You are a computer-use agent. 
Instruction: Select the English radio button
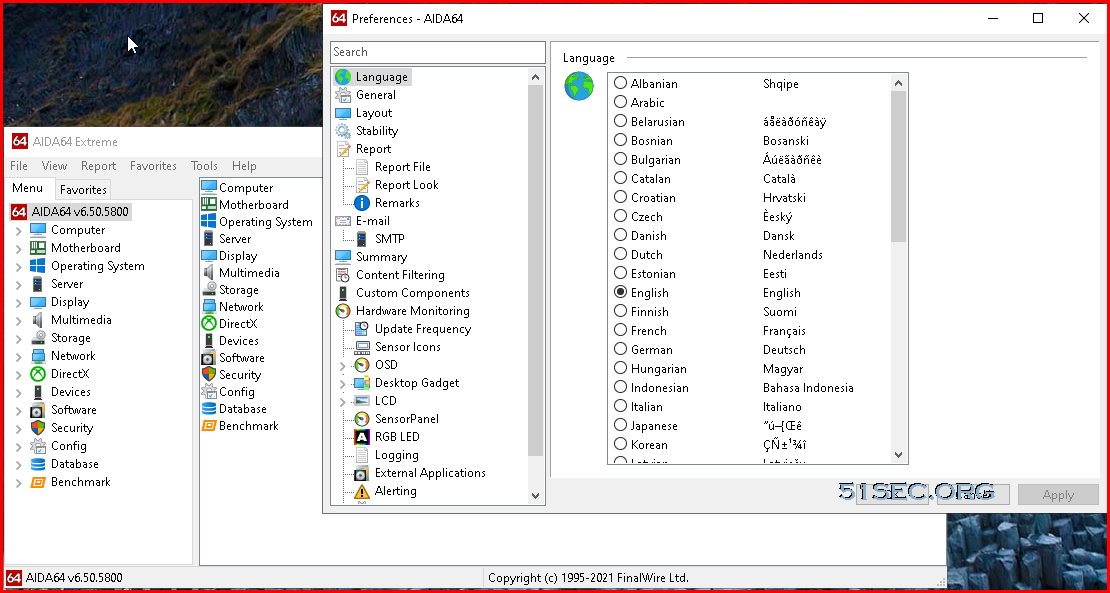point(620,292)
